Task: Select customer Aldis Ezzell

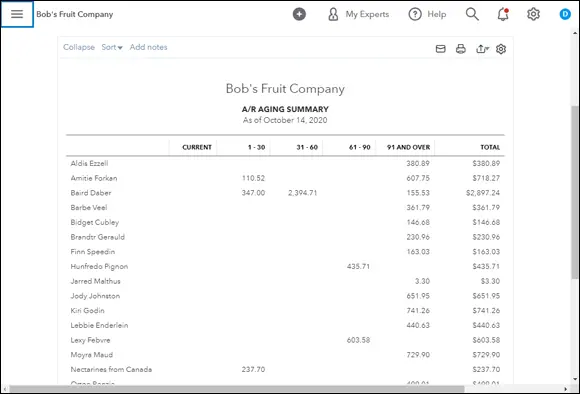Action: click(x=89, y=164)
